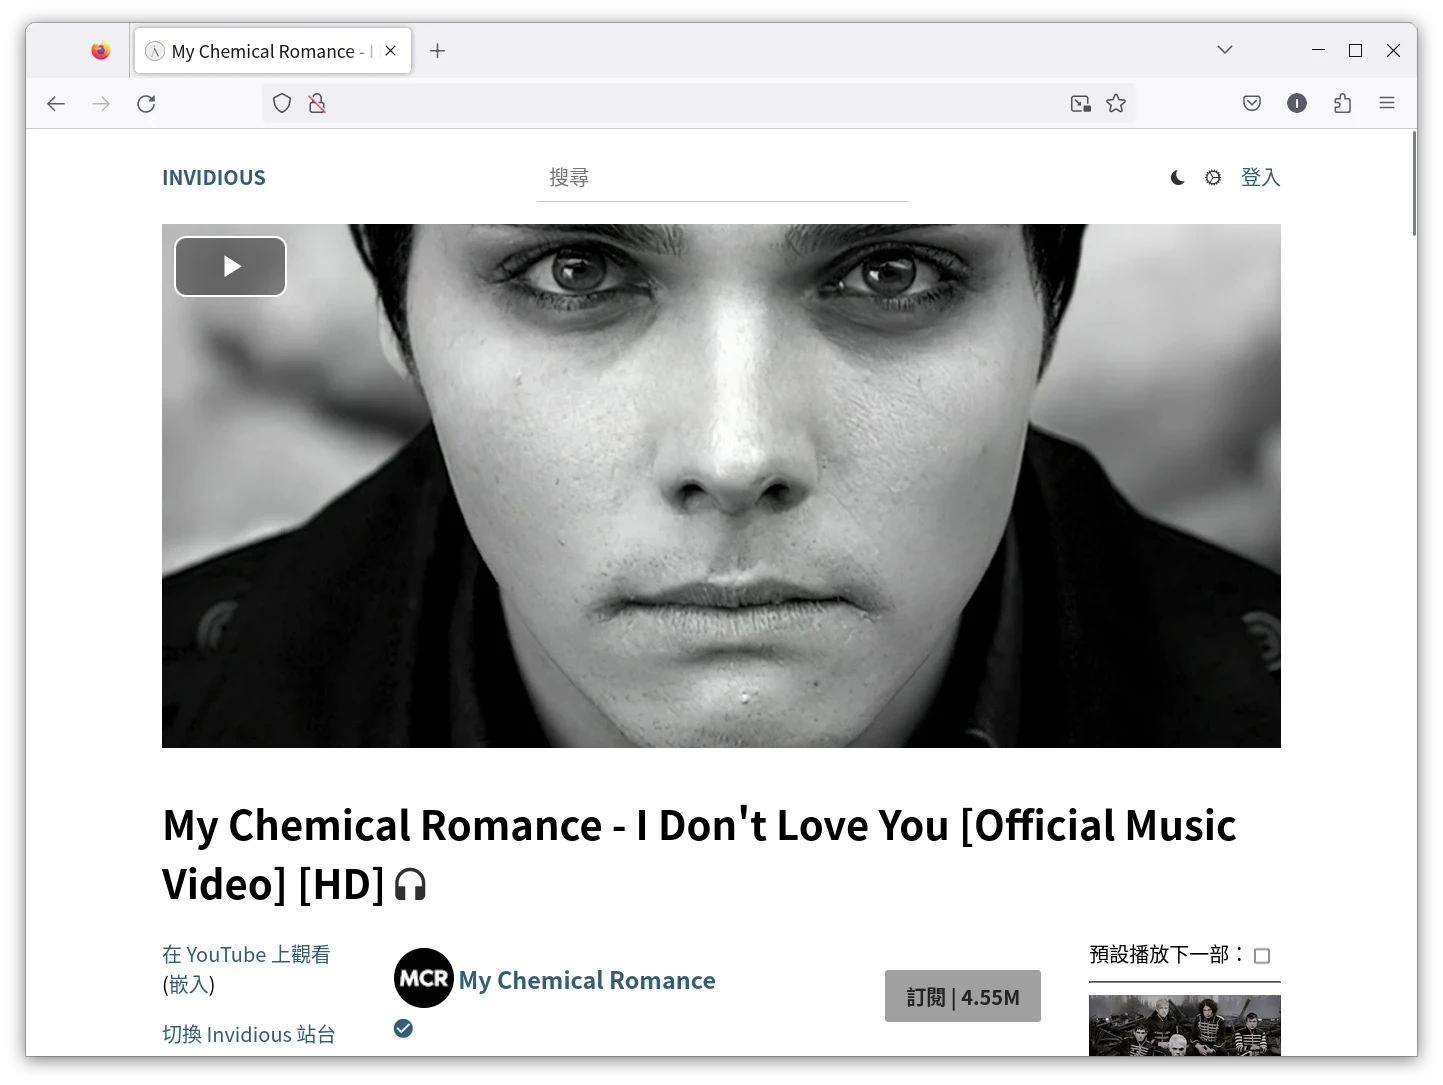1443x1085 pixels.
Task: Open a new tab with plus button
Action: 437,51
